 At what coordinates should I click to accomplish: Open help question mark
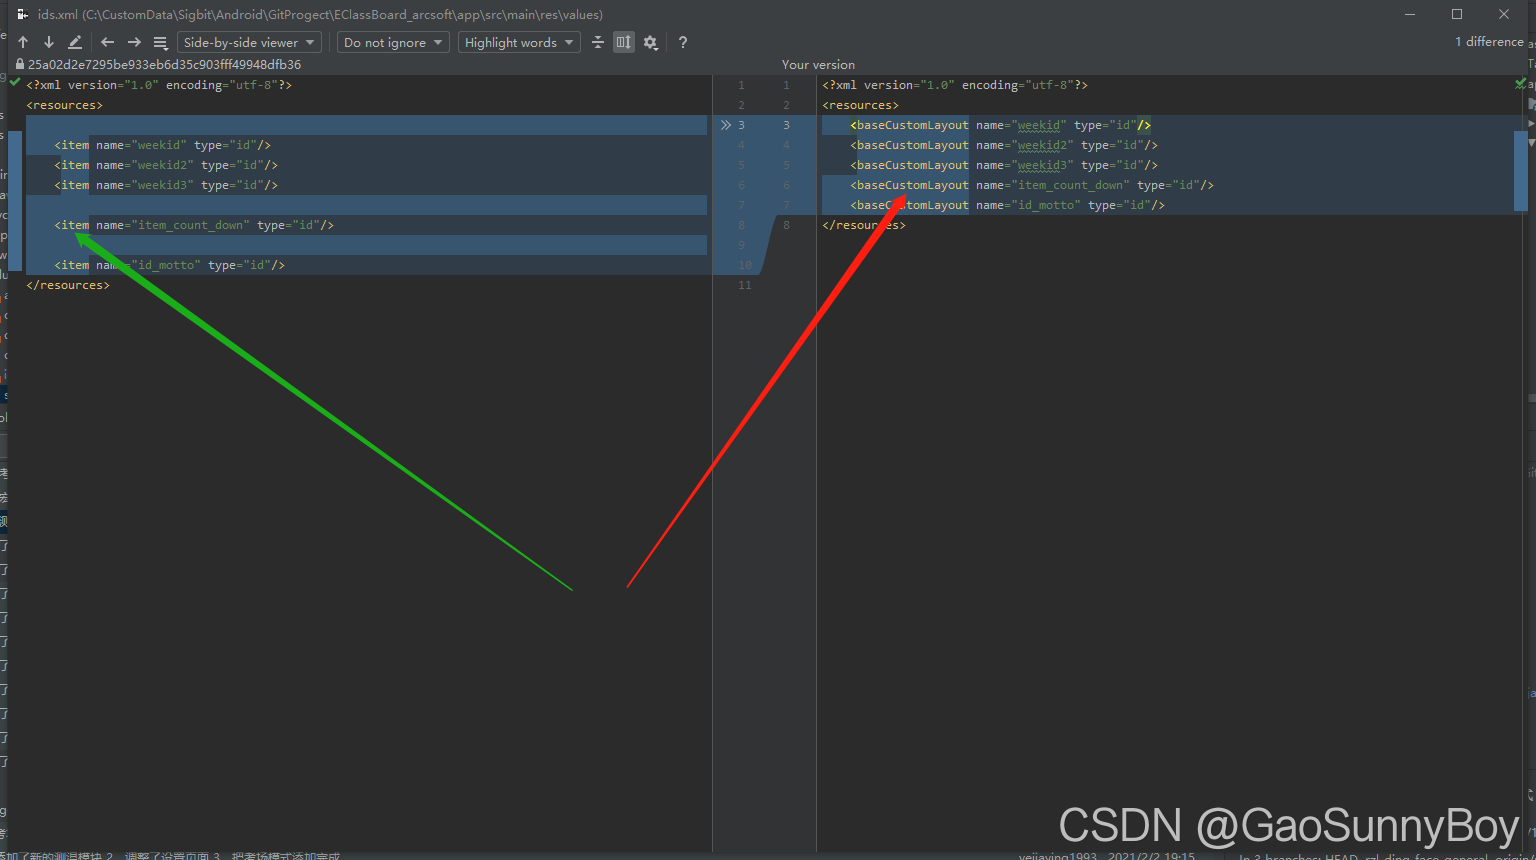click(683, 42)
